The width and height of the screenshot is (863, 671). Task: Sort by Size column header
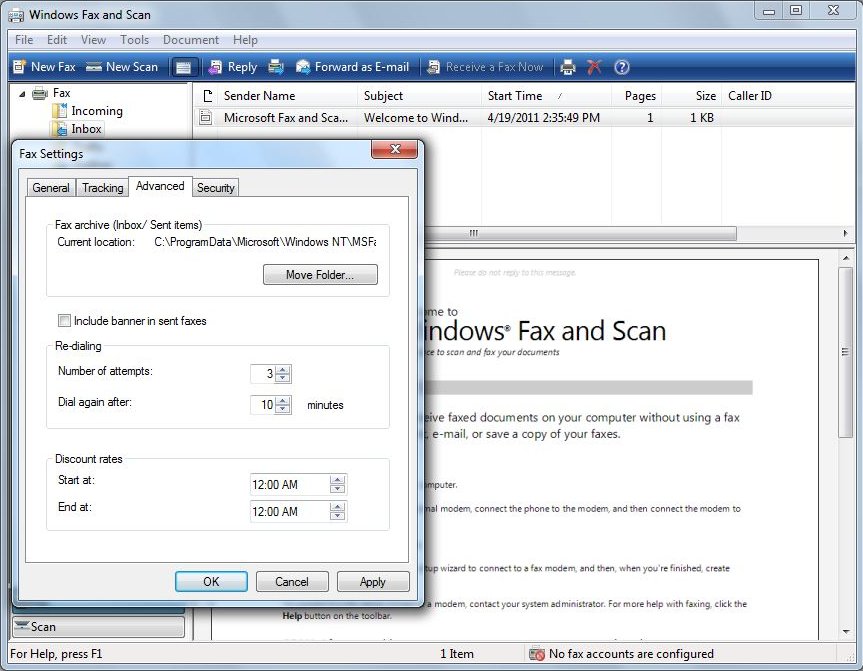coord(692,96)
